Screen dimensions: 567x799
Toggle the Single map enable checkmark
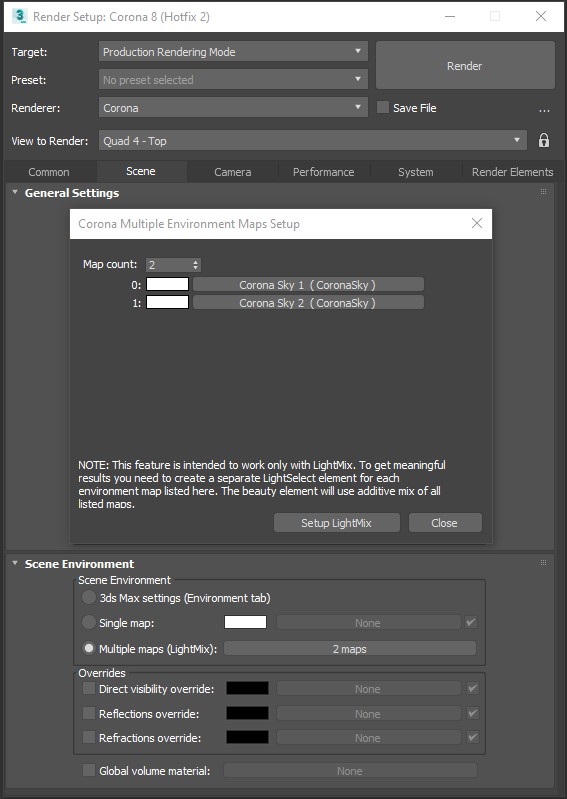click(471, 622)
